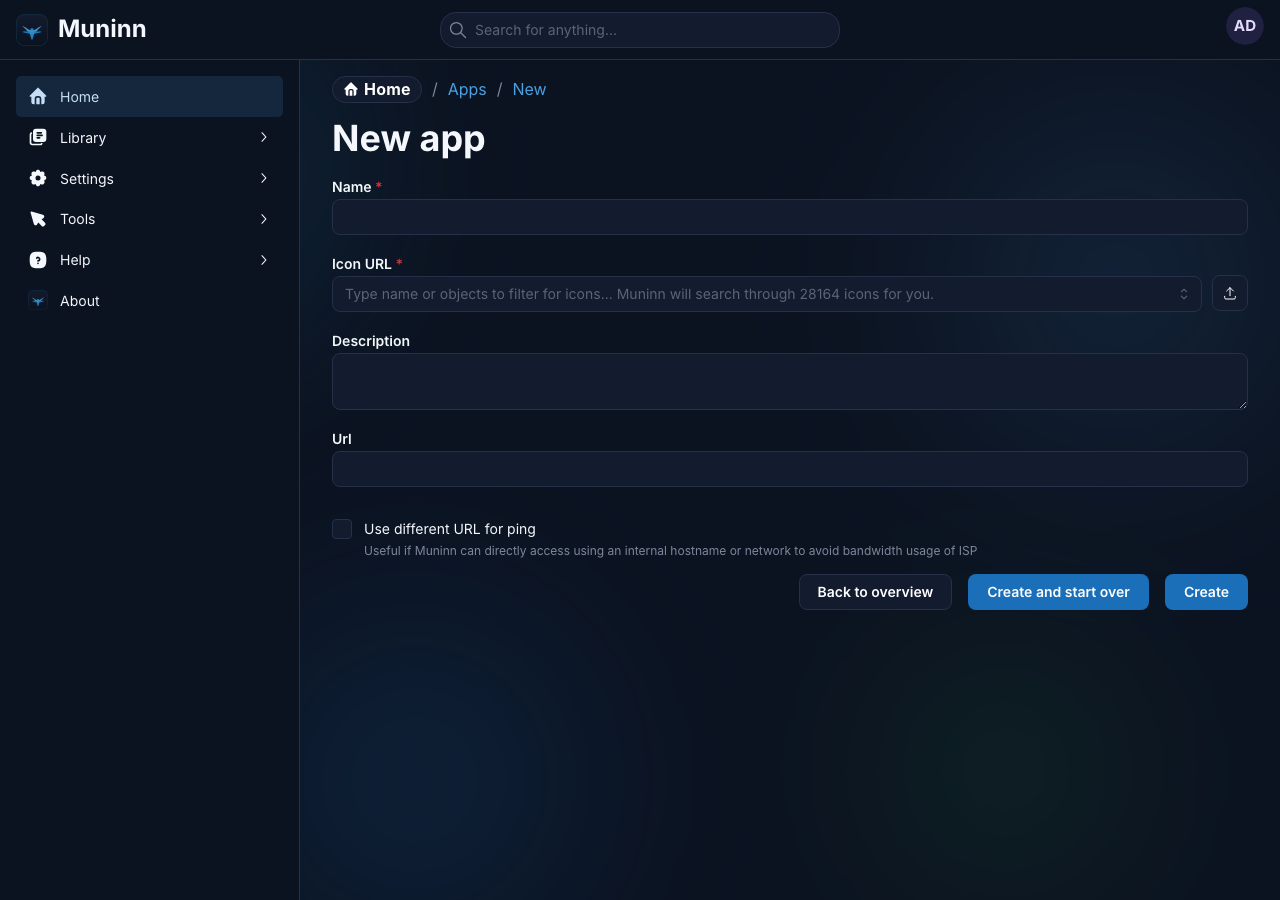Viewport: 1280px width, 900px height.
Task: Open the Icon URL combo box arrows
Action: tap(1184, 294)
